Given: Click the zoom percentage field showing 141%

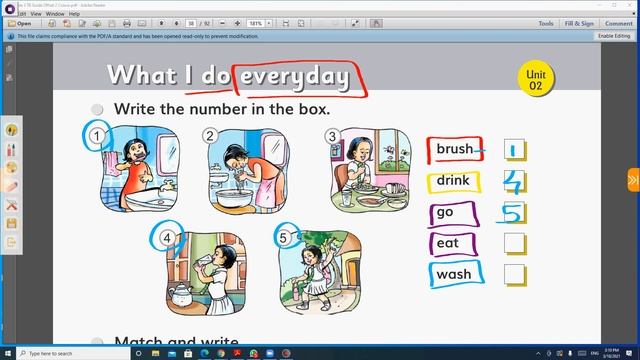Looking at the screenshot, I should [x=256, y=23].
